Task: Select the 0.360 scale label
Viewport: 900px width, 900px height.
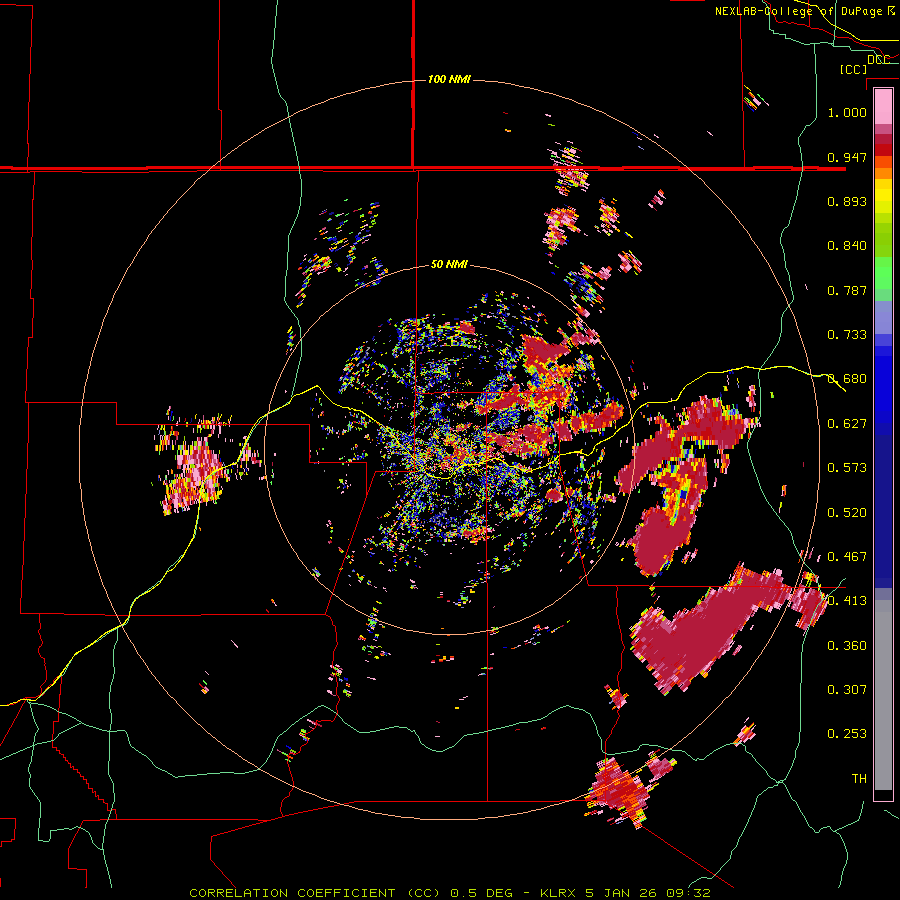Action: point(847,646)
